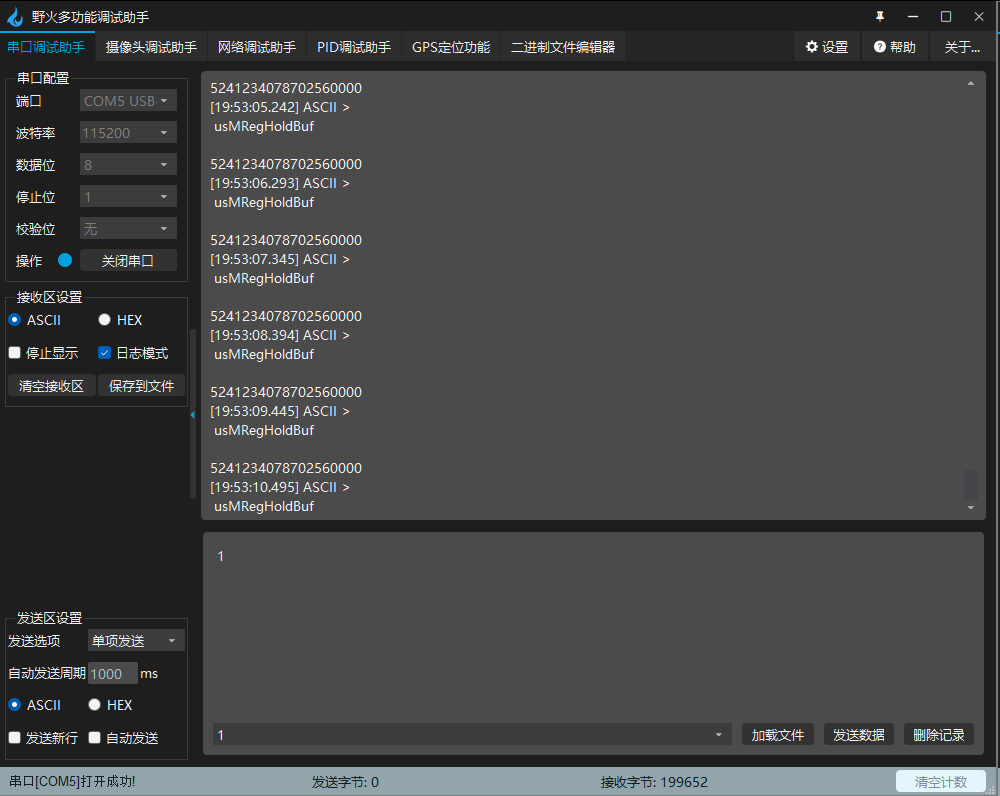The image size is (1000, 796).
Task: Switch to GPS定位功能 tab
Action: [x=451, y=47]
